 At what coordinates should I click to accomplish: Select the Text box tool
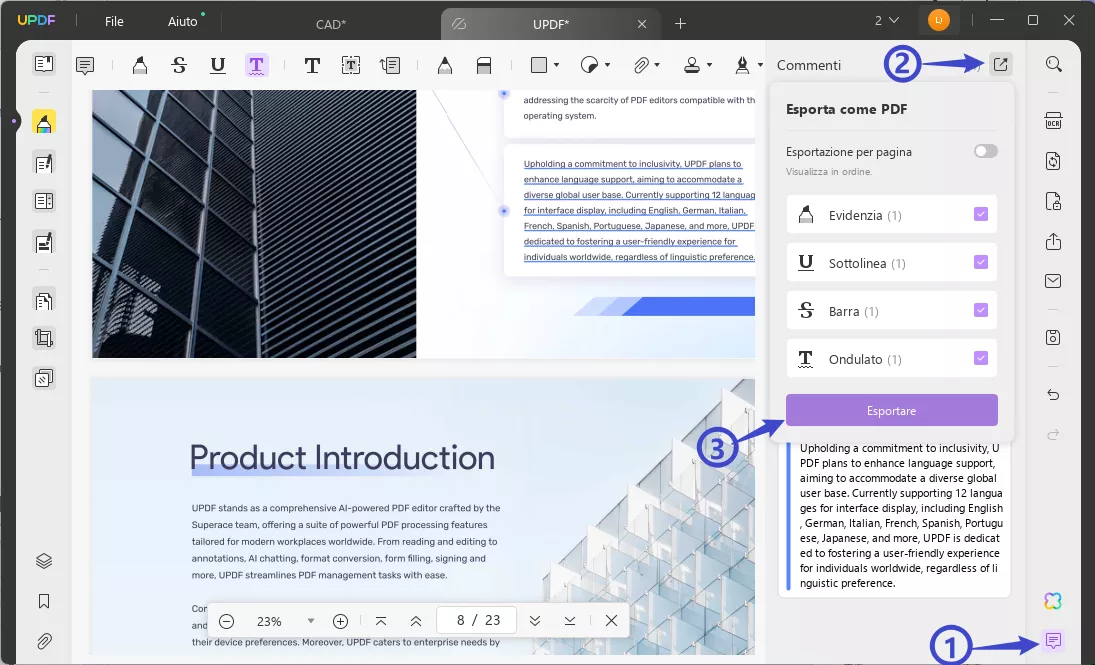click(351, 66)
